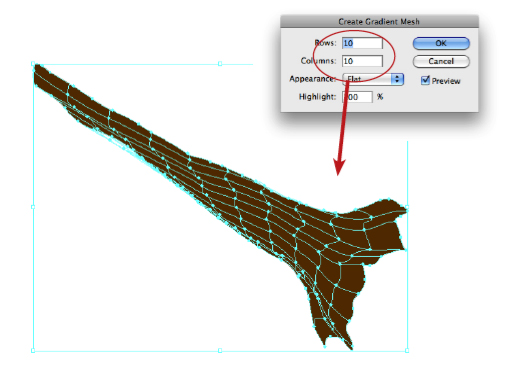The image size is (506, 367).
Task: Select the bottom-left bounding box handle
Action: [x=33, y=350]
